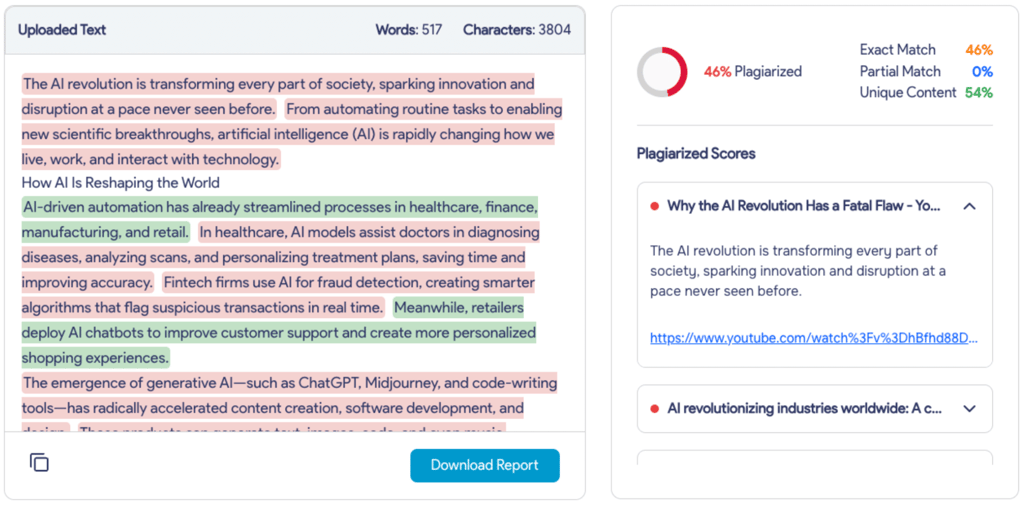Expand the 'AI revolutionizing industries worldwide' card
Screen dimensions: 1024x509
[970, 409]
